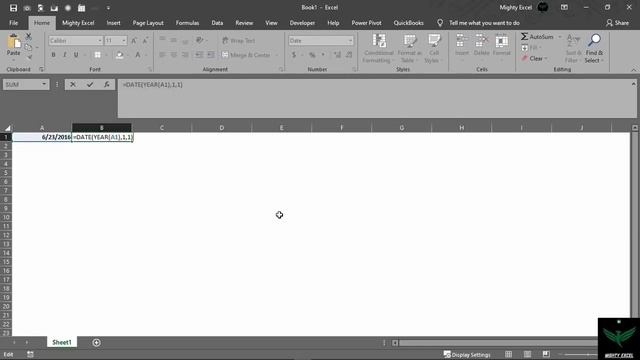Click the Cut scissors icon

[x=29, y=37]
